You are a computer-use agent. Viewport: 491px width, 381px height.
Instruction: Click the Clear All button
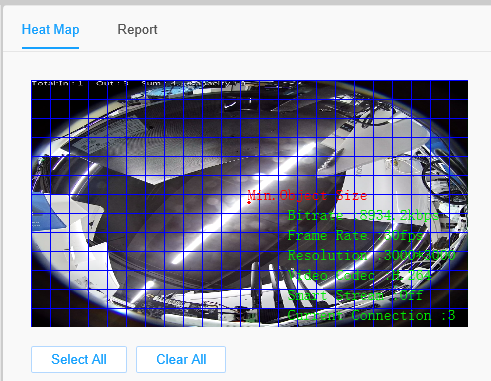(x=181, y=359)
